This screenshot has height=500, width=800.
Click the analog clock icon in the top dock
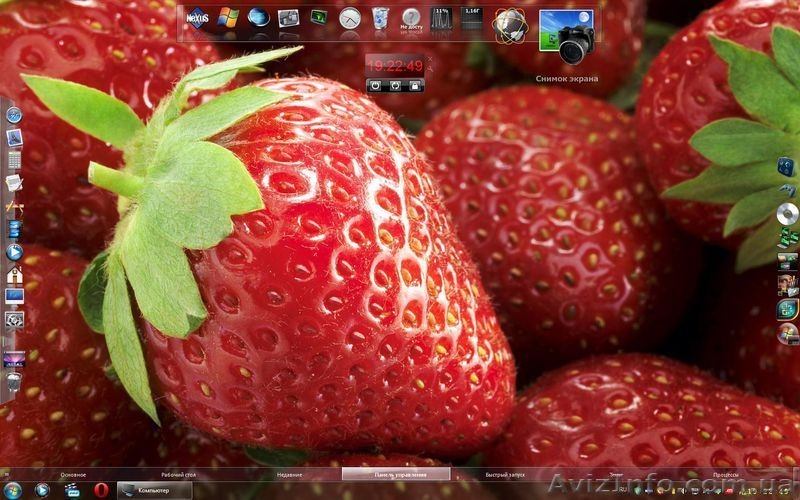coord(349,18)
